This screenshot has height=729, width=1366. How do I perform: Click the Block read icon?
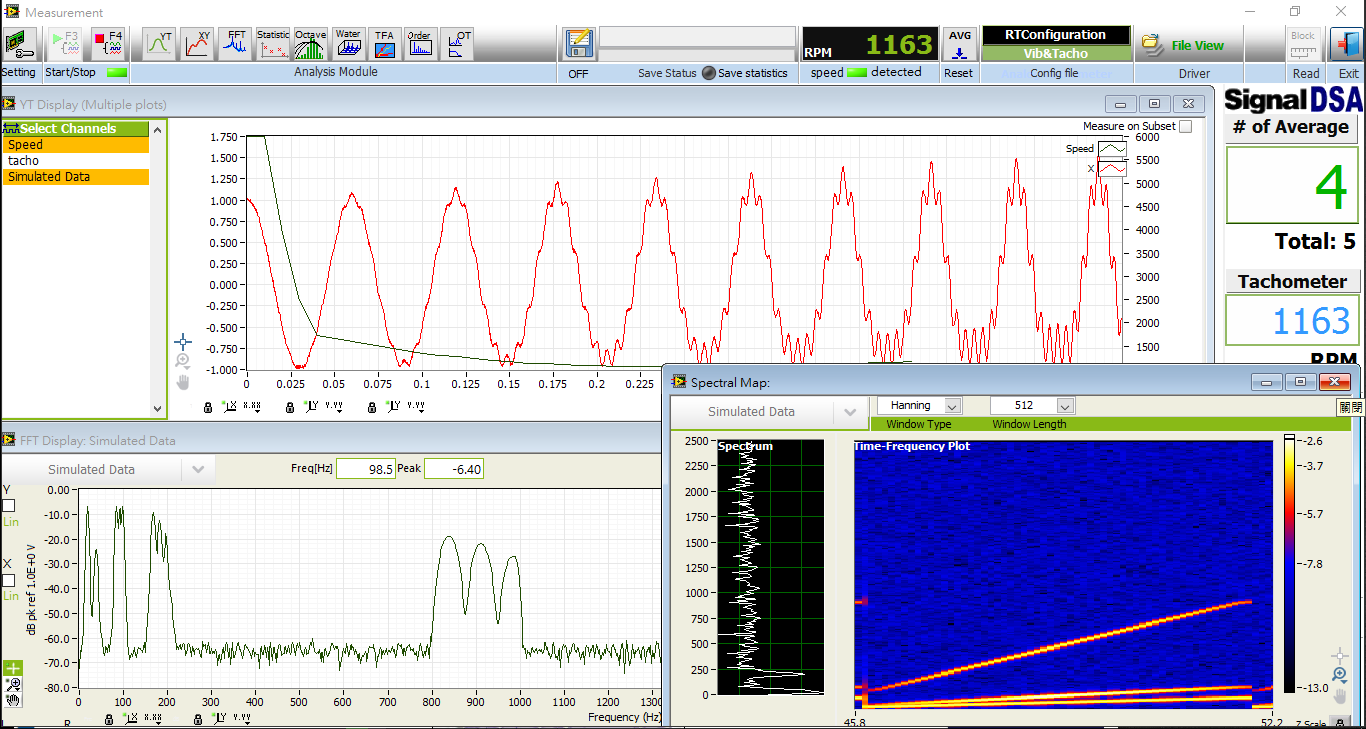coord(1303,45)
